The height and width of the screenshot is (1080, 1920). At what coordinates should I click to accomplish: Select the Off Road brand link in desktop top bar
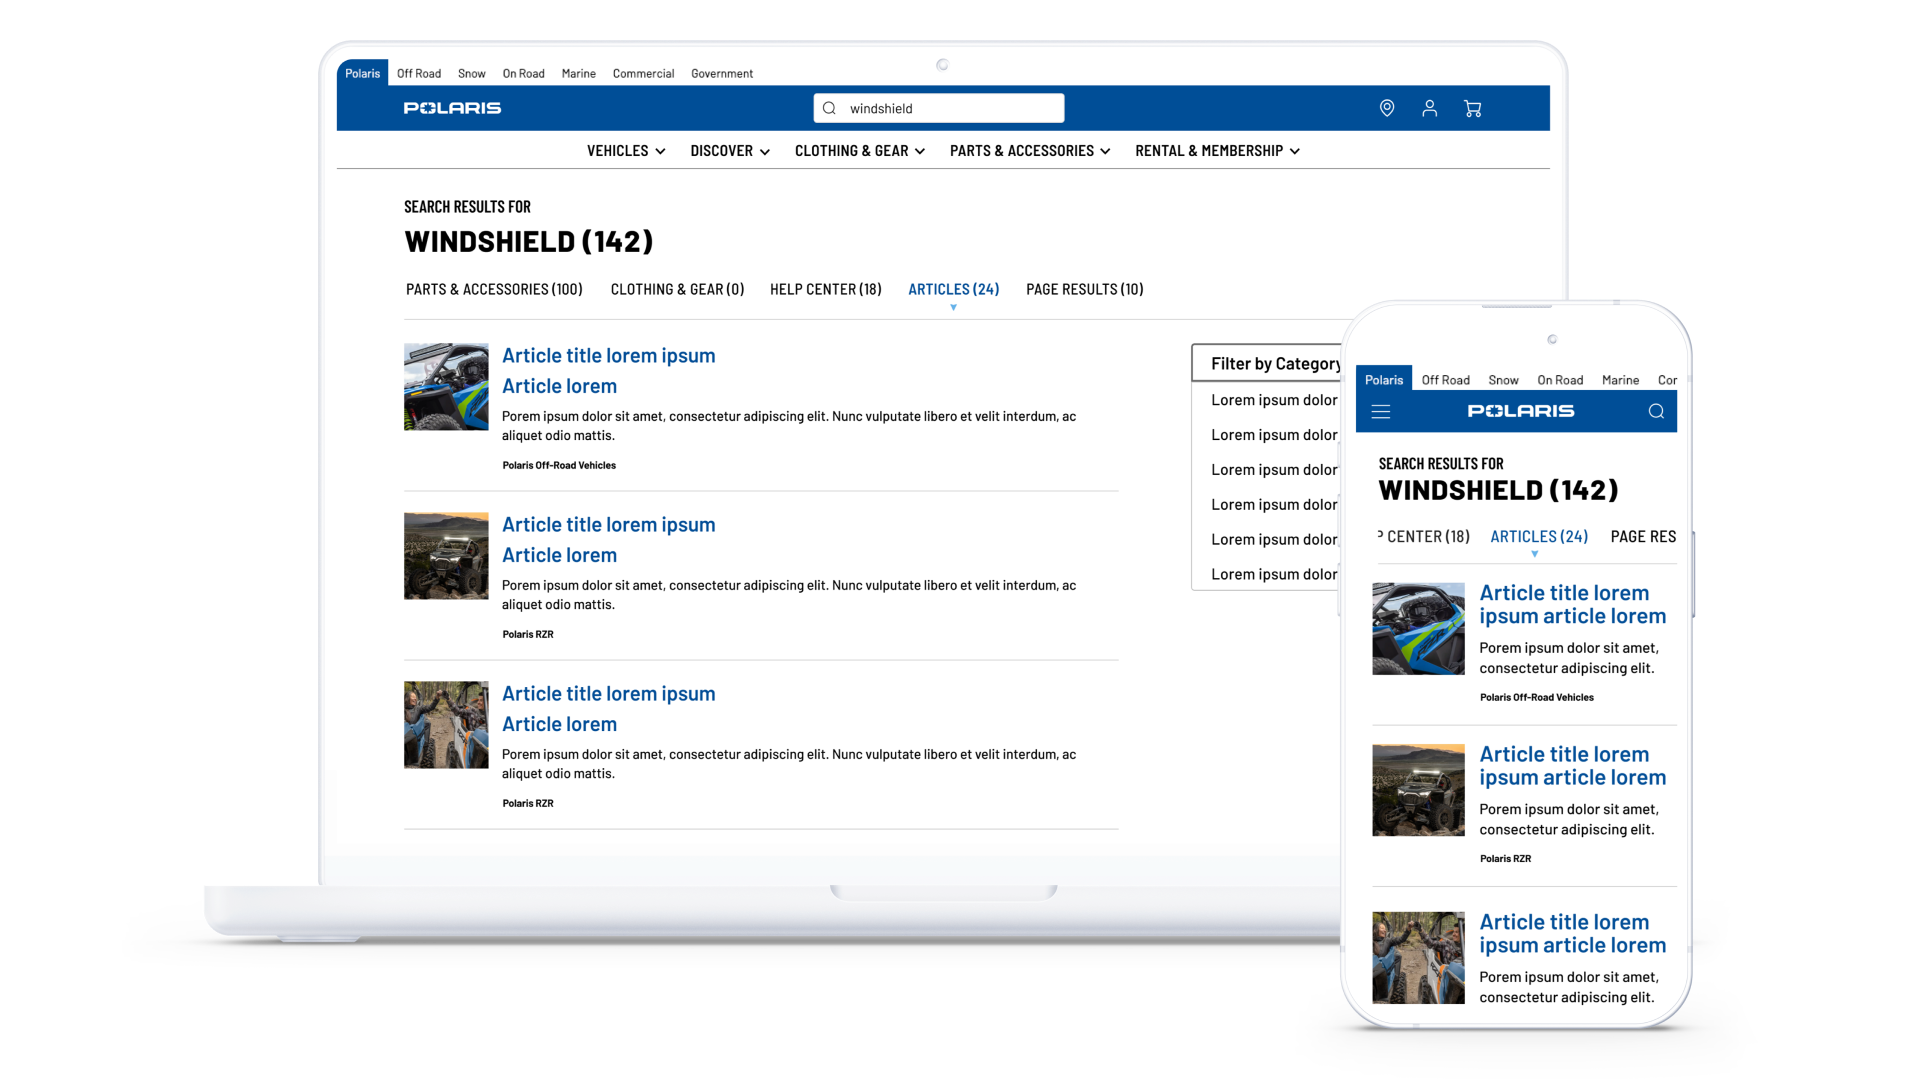[418, 74]
